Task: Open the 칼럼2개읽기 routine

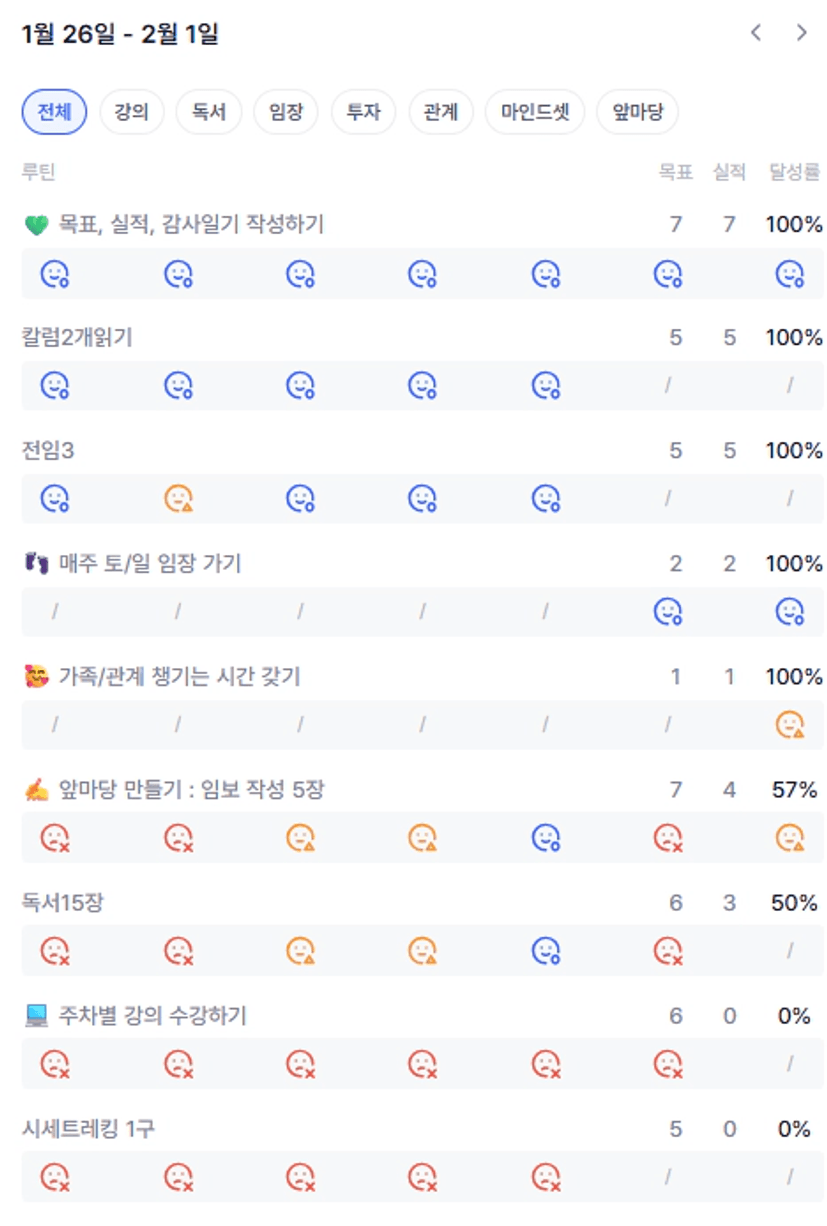Action: (x=77, y=338)
